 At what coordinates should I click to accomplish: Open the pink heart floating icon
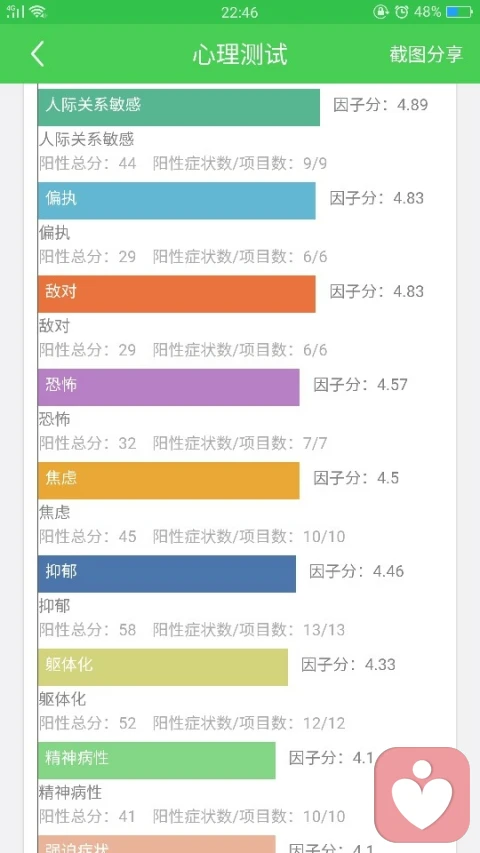pyautogui.click(x=422, y=794)
